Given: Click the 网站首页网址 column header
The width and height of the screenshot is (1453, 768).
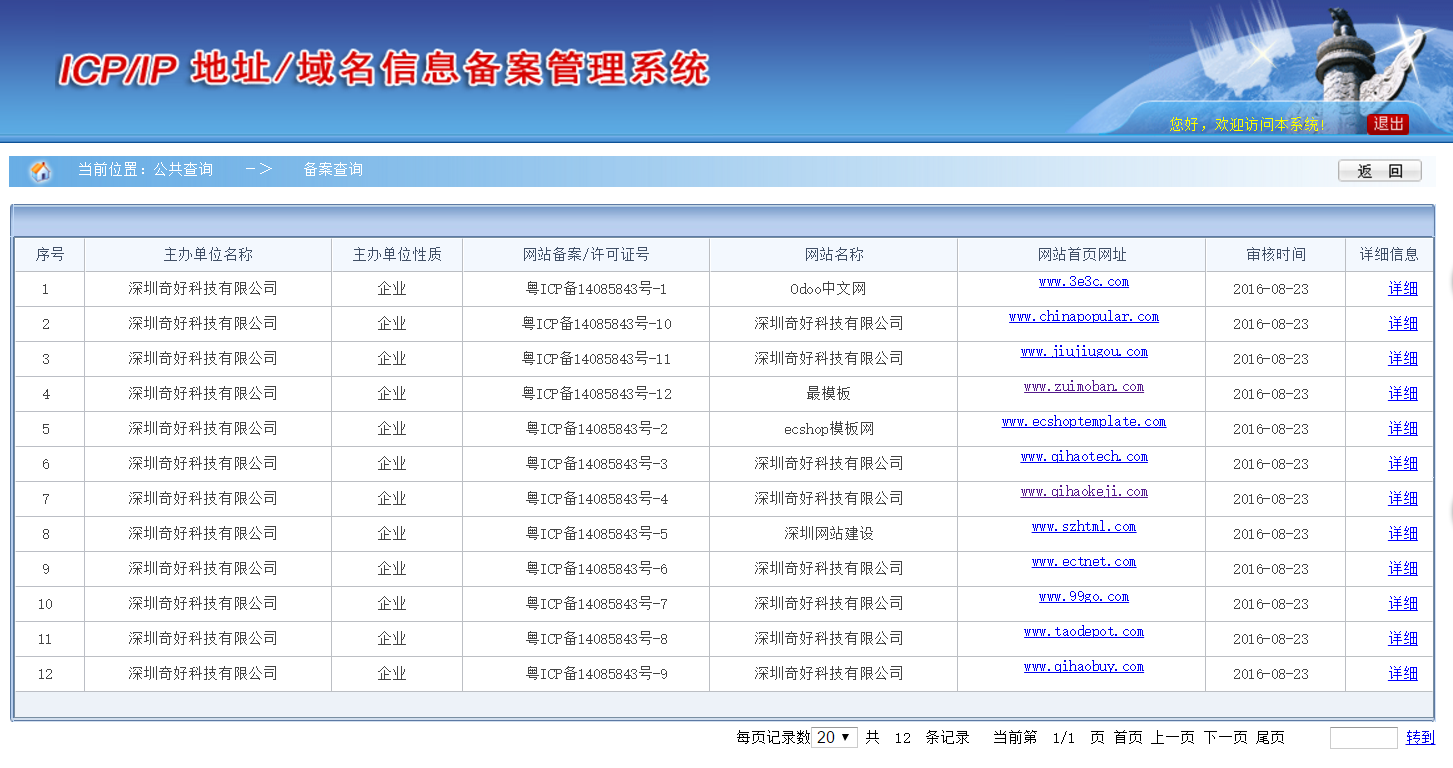Looking at the screenshot, I should point(1082,255).
